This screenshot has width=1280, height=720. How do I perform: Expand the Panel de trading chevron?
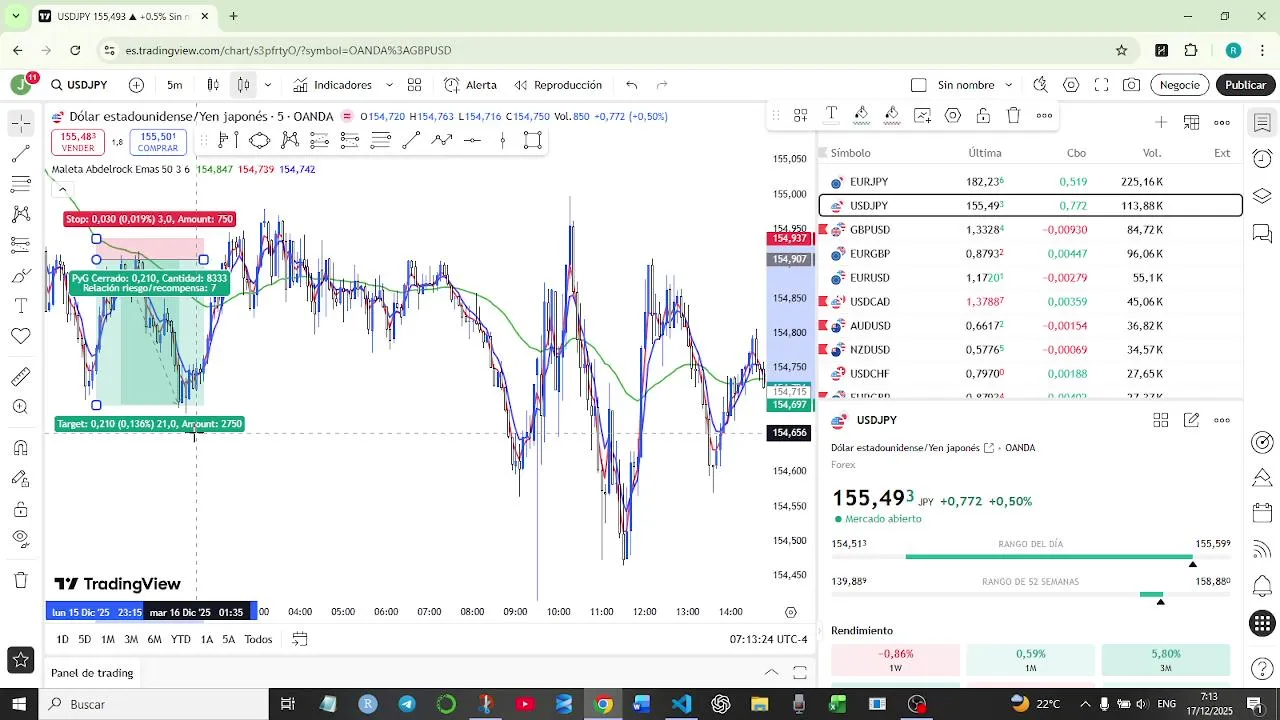tap(771, 673)
